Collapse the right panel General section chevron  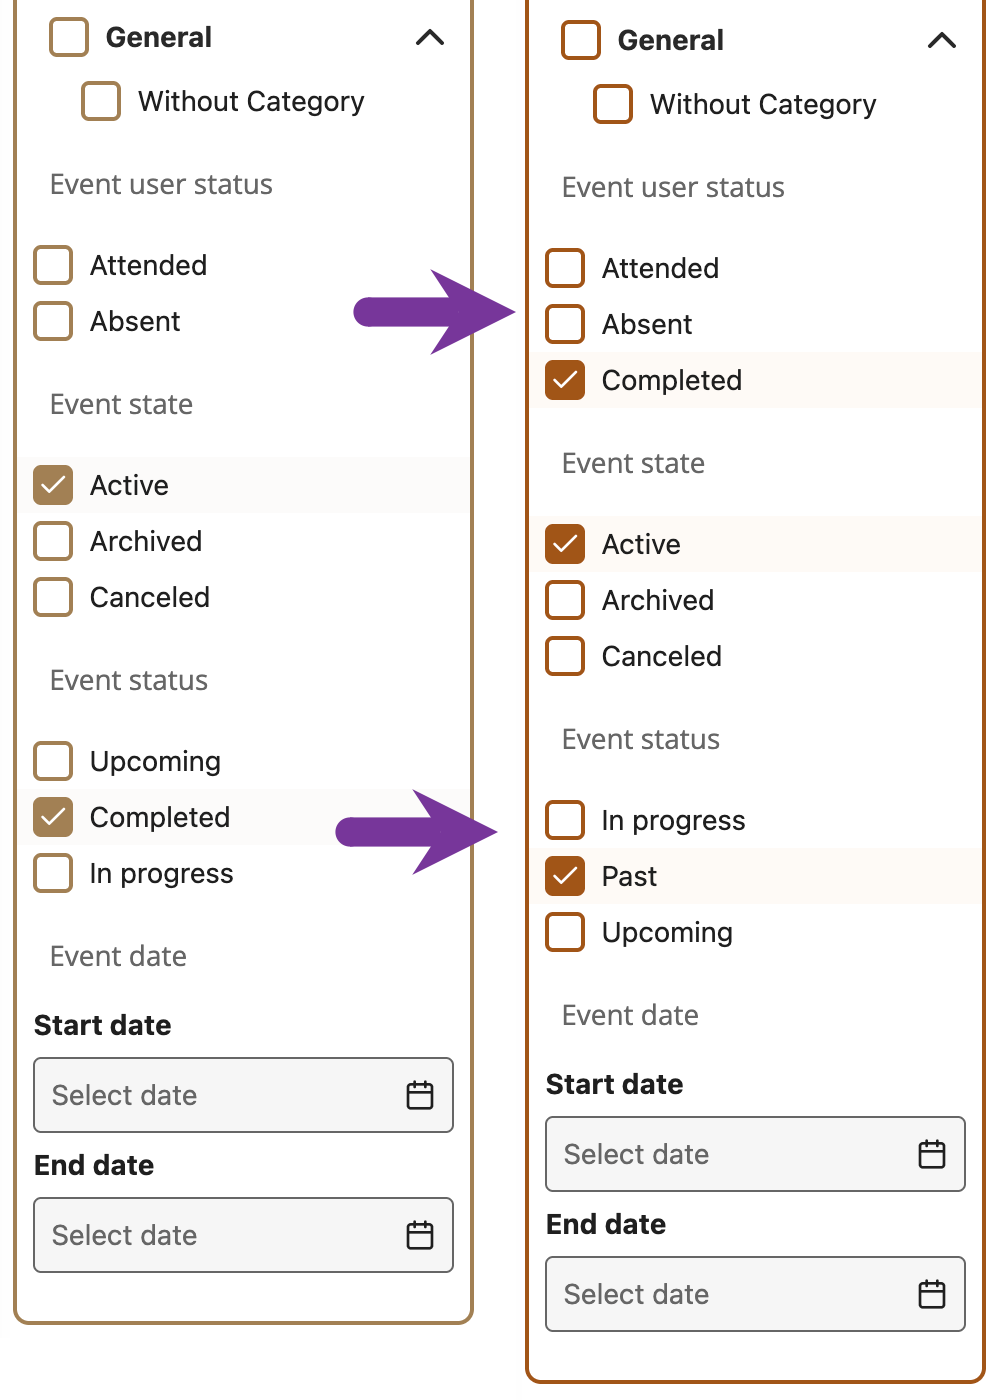pos(942,41)
